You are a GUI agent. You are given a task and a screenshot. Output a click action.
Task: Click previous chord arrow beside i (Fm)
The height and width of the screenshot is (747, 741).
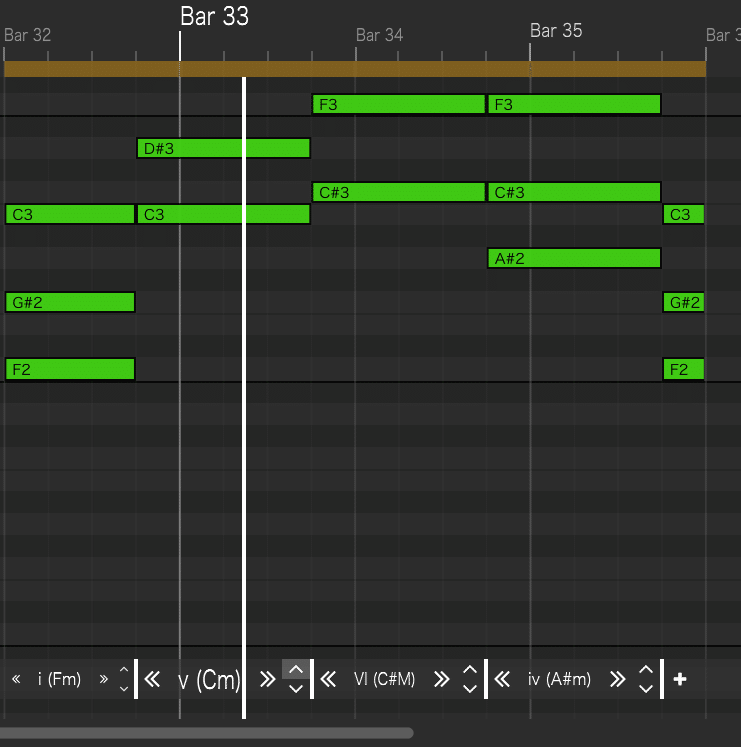pyautogui.click(x=16, y=679)
